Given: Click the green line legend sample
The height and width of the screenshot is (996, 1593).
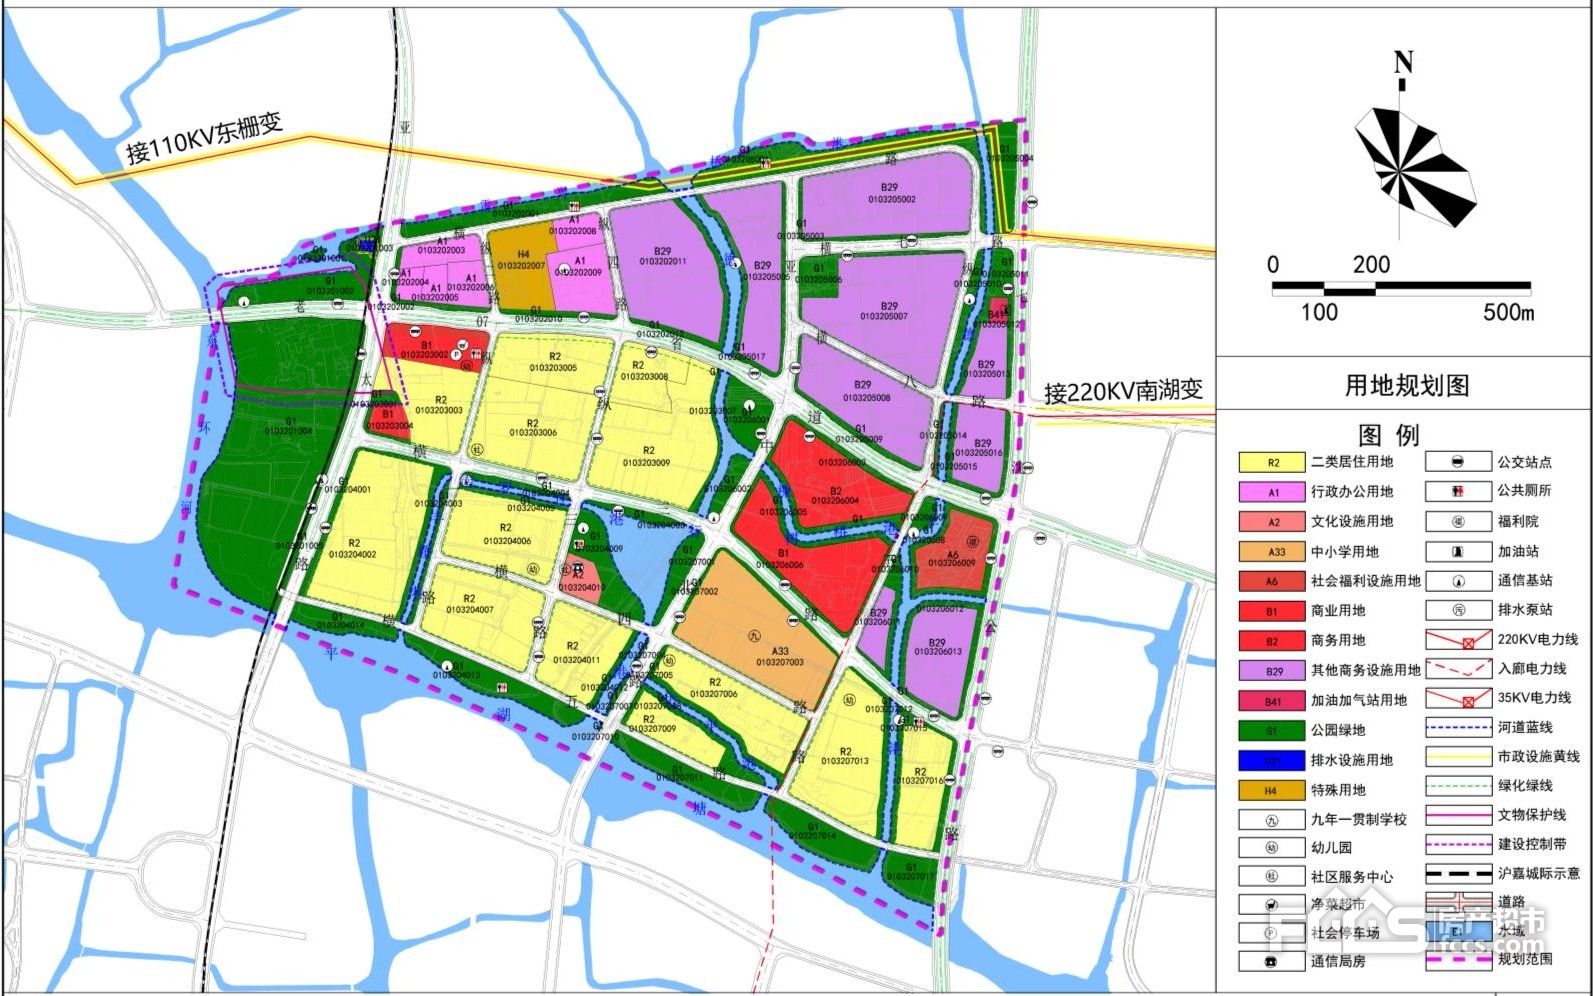Looking at the screenshot, I should coord(1458,785).
